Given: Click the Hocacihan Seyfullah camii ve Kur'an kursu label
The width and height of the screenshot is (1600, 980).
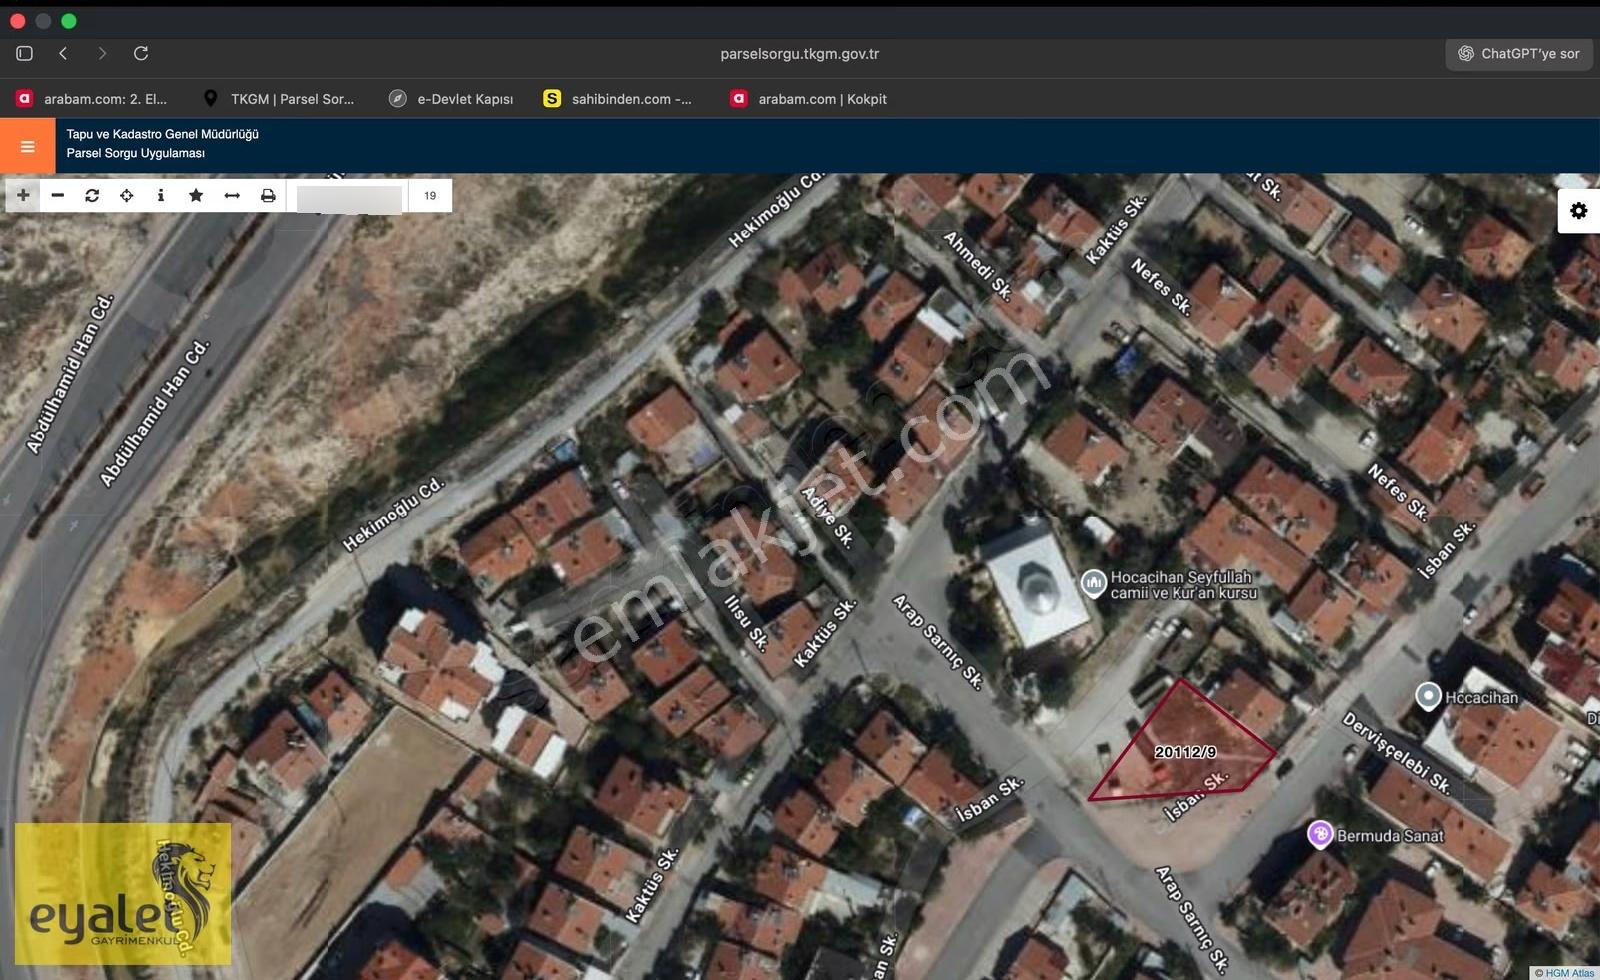Looking at the screenshot, I should (1183, 585).
